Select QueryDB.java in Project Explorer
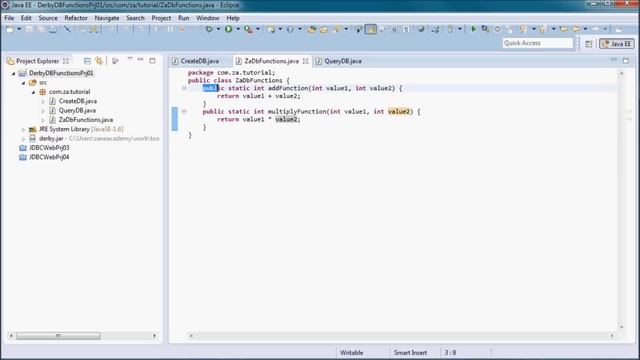Image resolution: width=640 pixels, height=360 pixels. click(77, 110)
